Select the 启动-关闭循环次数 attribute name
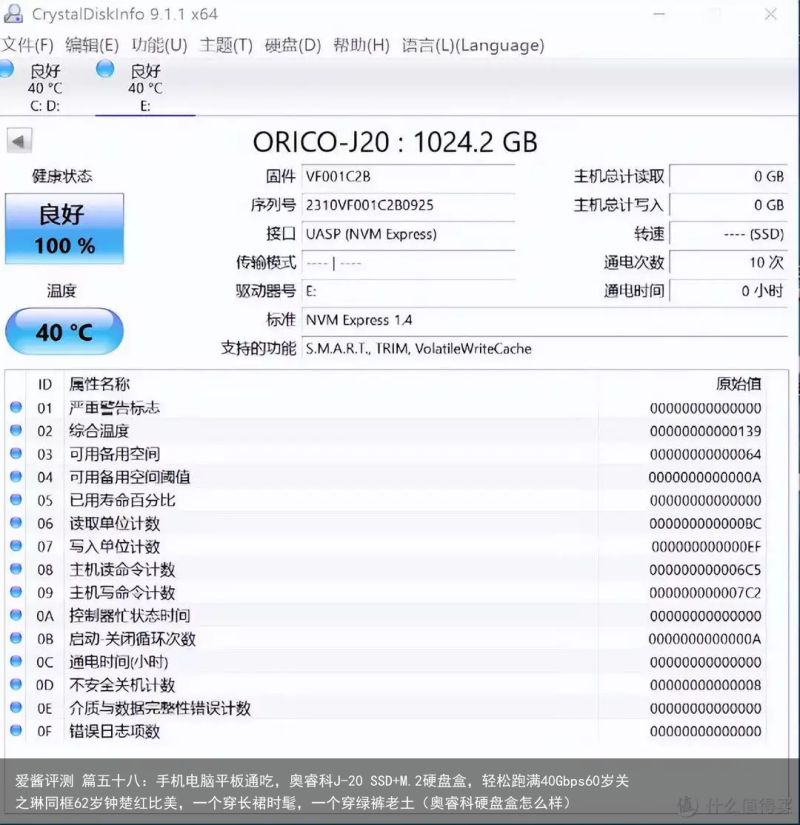The image size is (800, 825). (x=132, y=639)
